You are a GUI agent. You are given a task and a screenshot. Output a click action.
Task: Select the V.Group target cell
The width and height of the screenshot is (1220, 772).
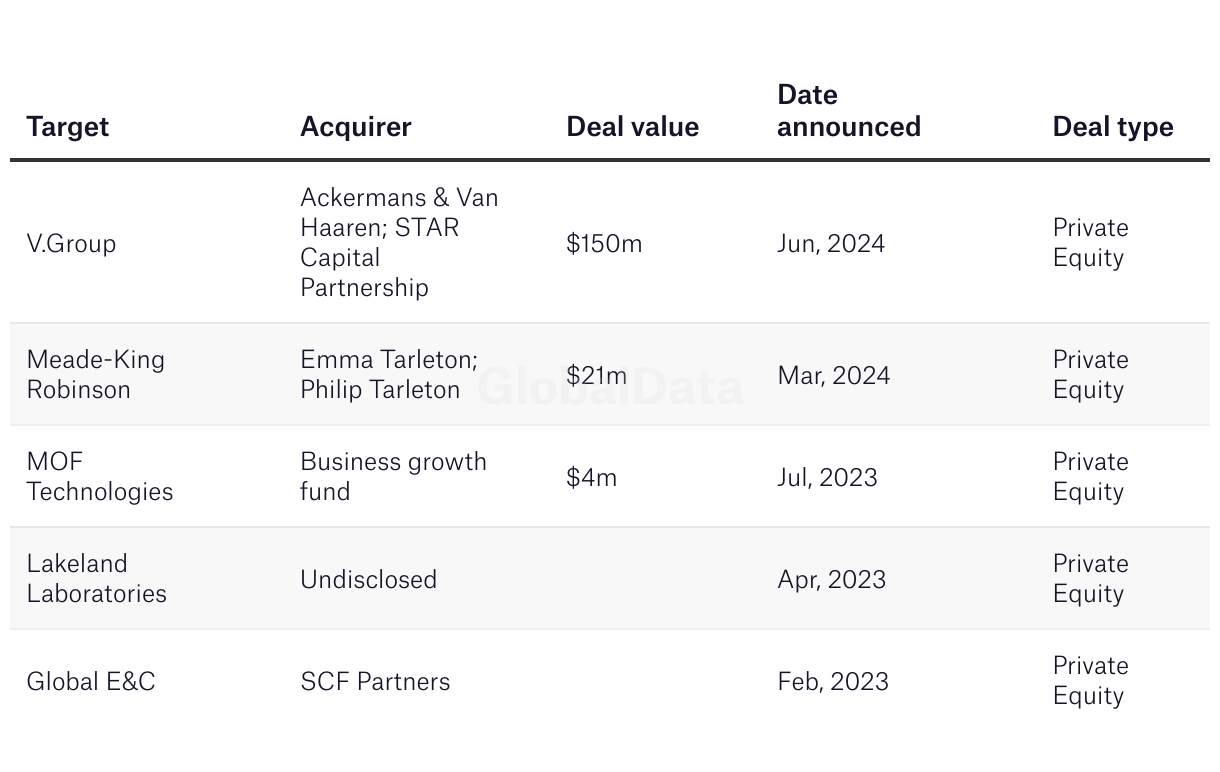click(71, 243)
